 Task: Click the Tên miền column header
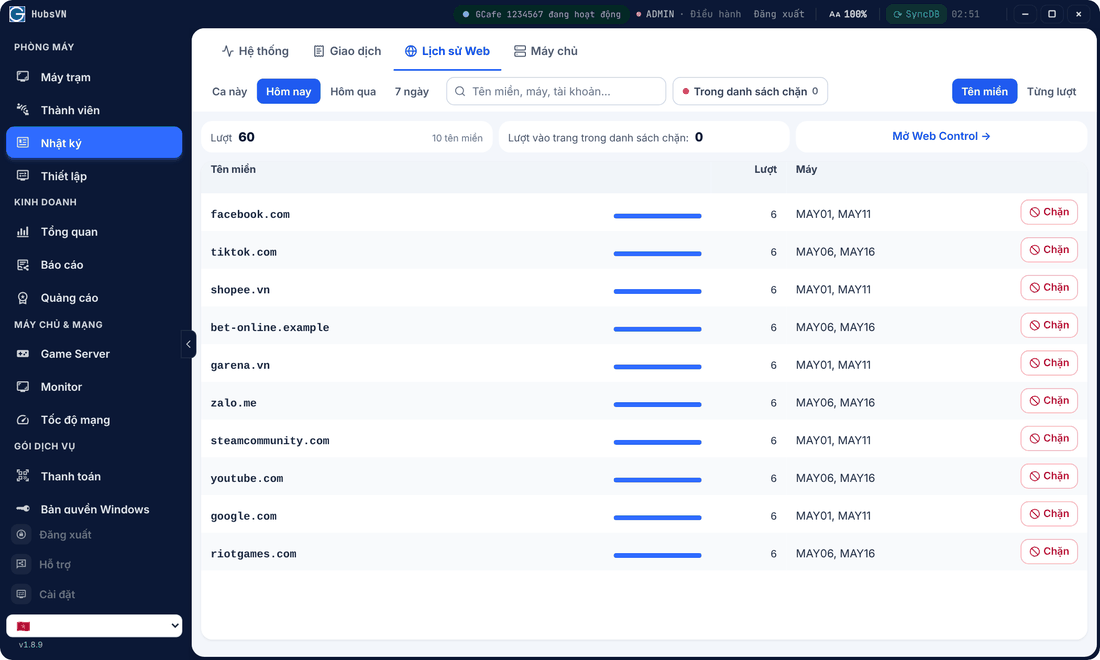pyautogui.click(x=233, y=169)
